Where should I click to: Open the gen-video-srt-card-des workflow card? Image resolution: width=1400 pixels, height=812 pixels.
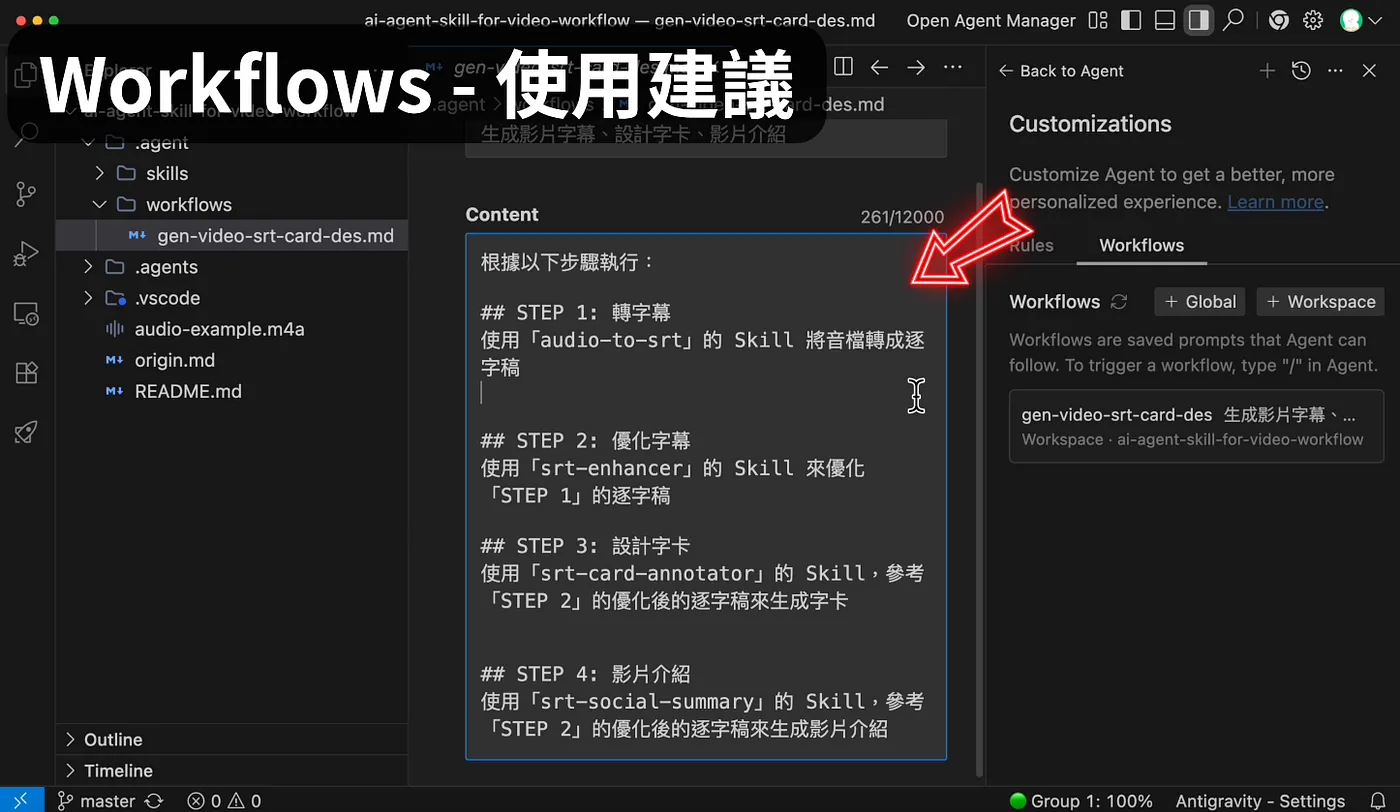click(1196, 426)
